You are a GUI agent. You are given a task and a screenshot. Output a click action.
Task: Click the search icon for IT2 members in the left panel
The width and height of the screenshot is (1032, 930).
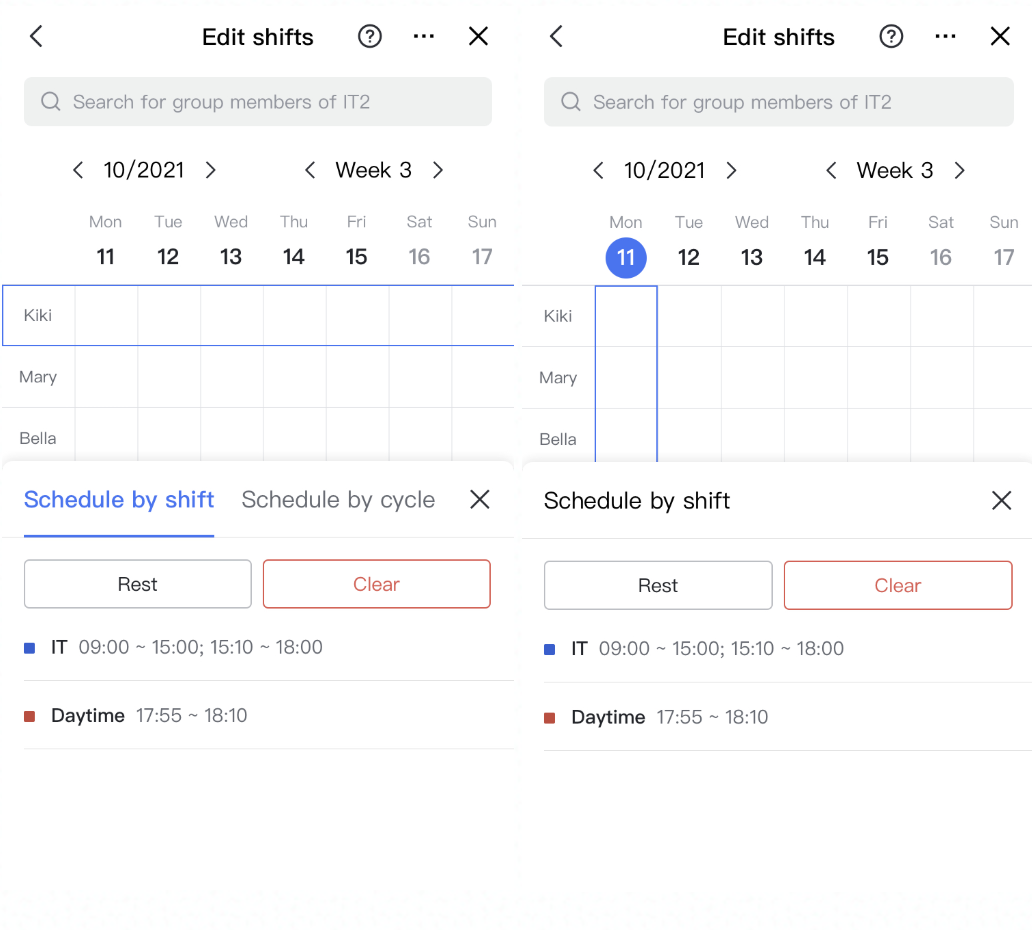click(51, 102)
